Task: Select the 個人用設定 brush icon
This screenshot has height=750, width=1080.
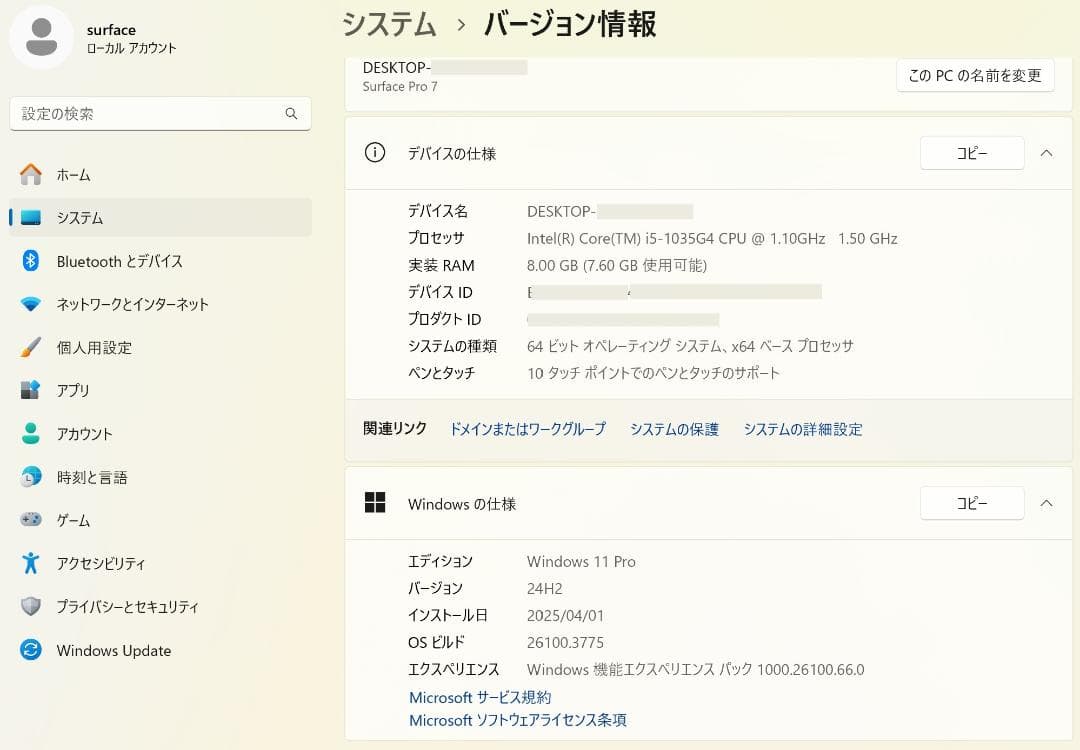Action: click(30, 347)
